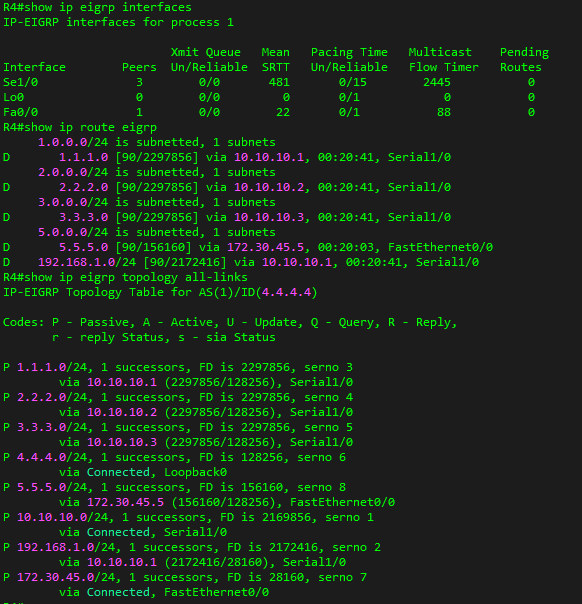Click topology entry '3.3.3.0/24'
This screenshot has height=604, width=582.
[52, 428]
